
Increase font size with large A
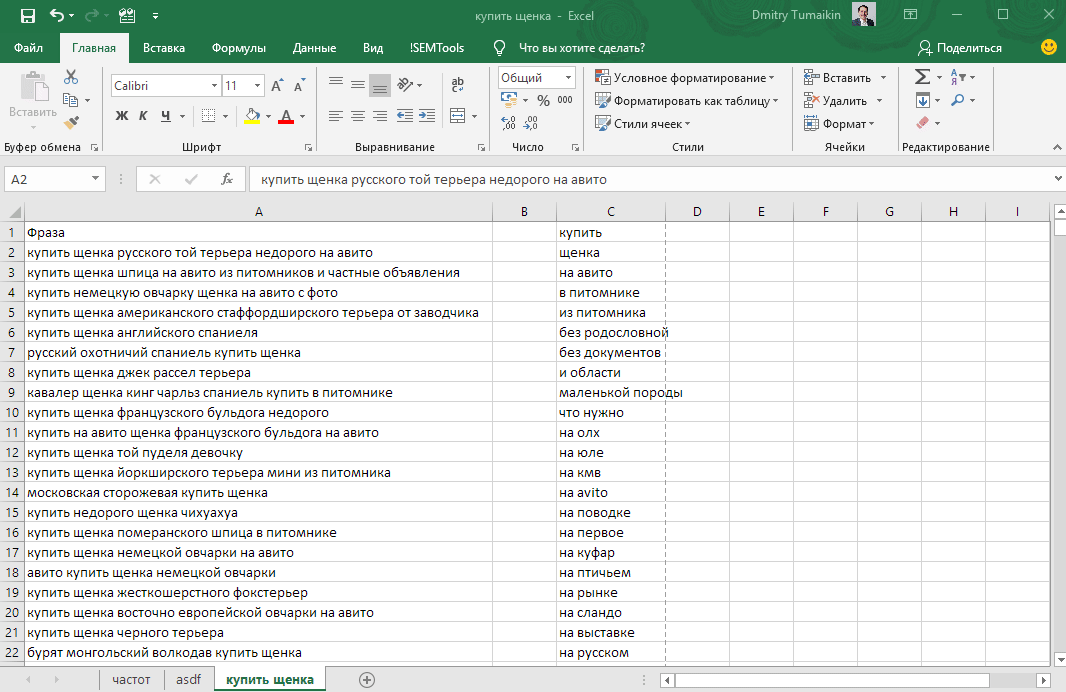[277, 86]
